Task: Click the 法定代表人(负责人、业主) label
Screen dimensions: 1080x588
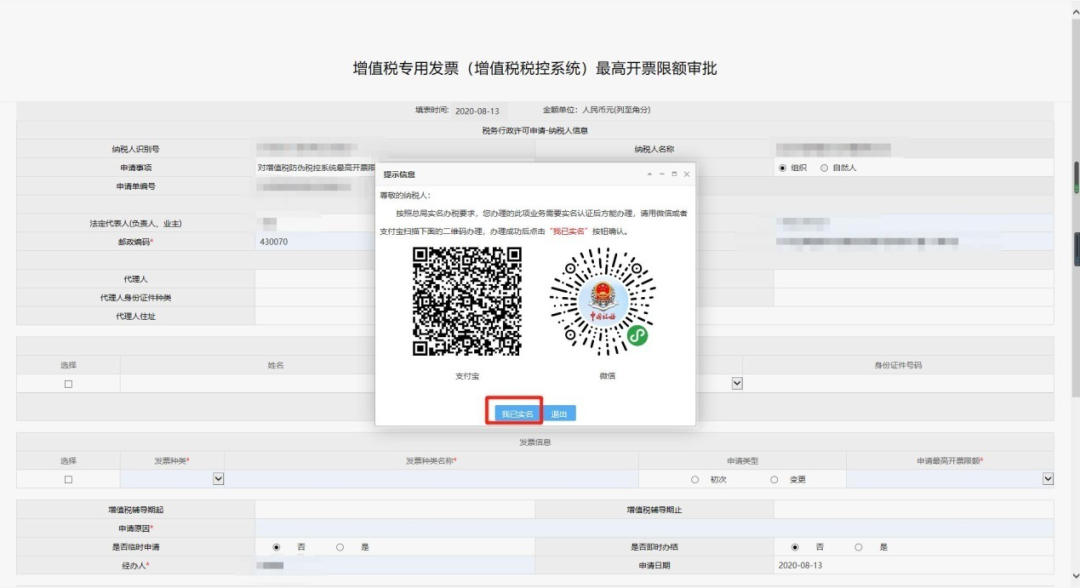Action: point(136,223)
